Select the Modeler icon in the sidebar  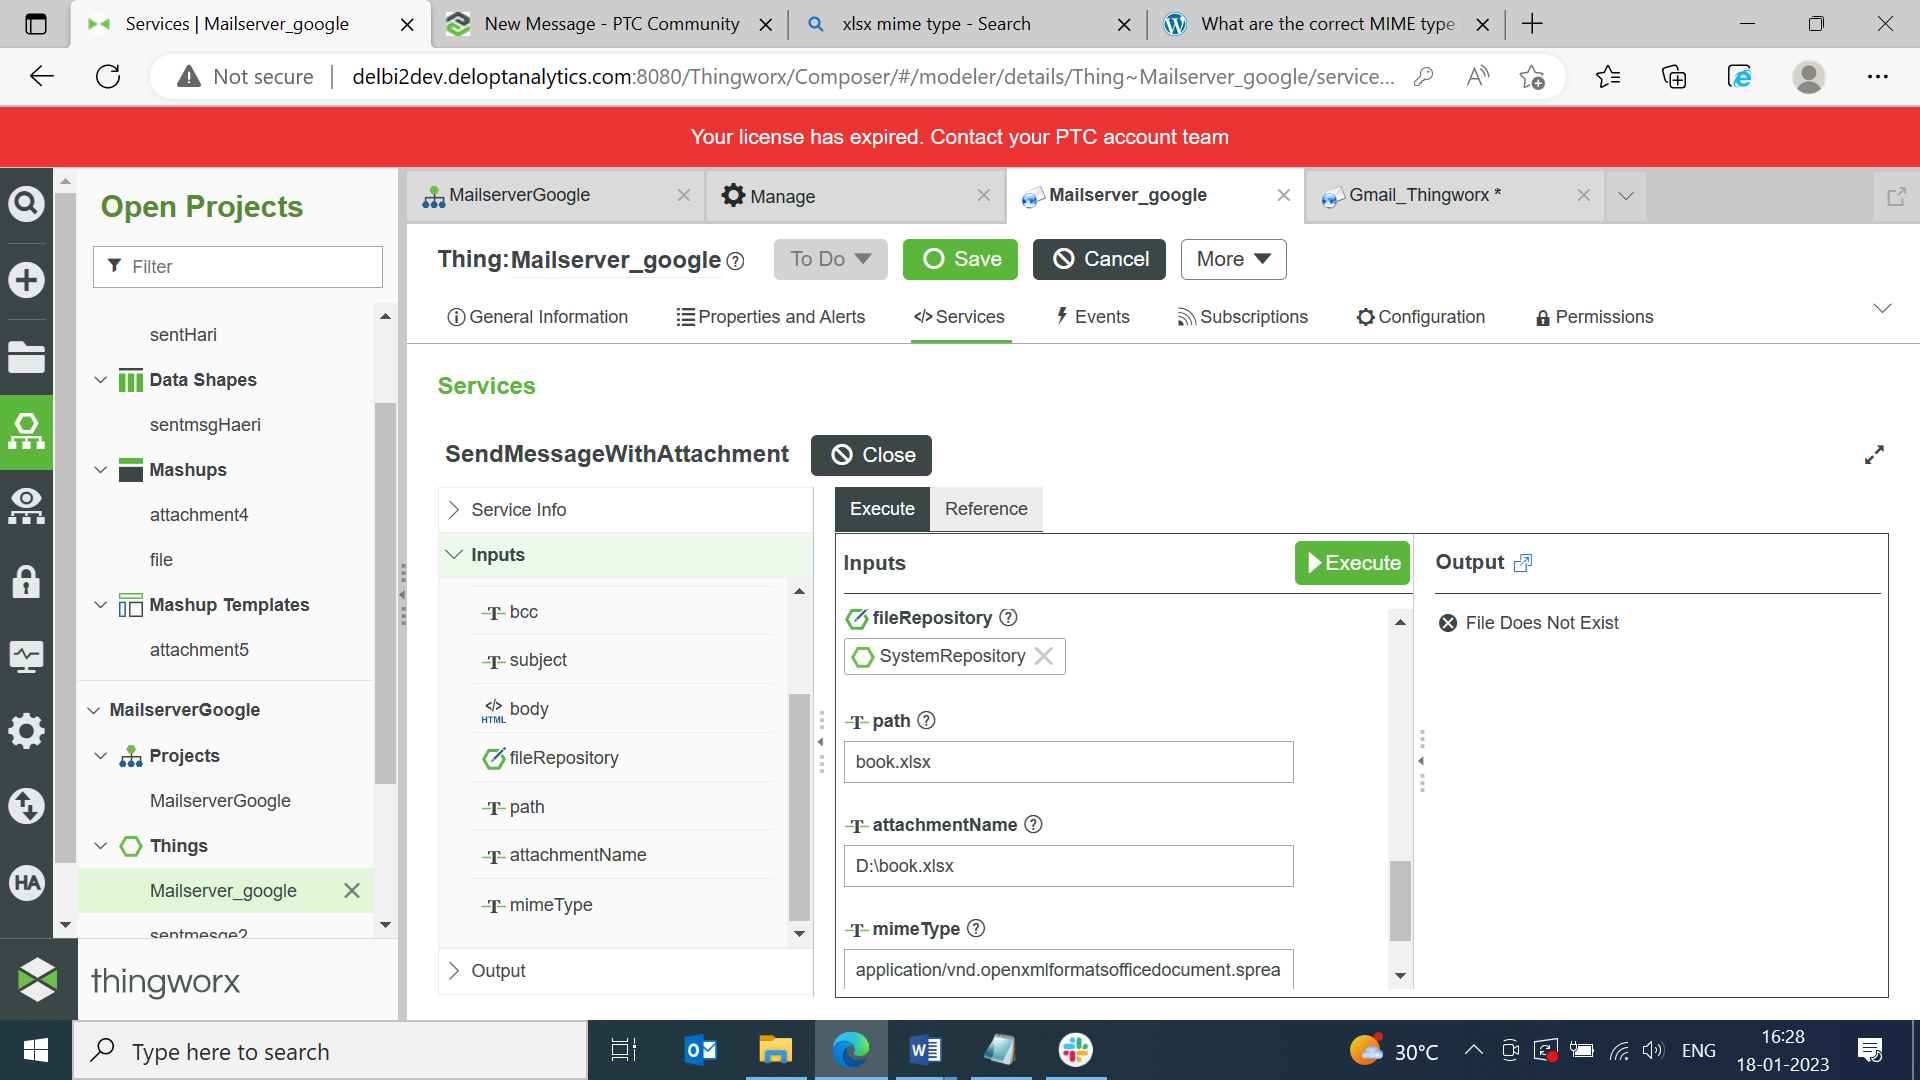coord(26,432)
